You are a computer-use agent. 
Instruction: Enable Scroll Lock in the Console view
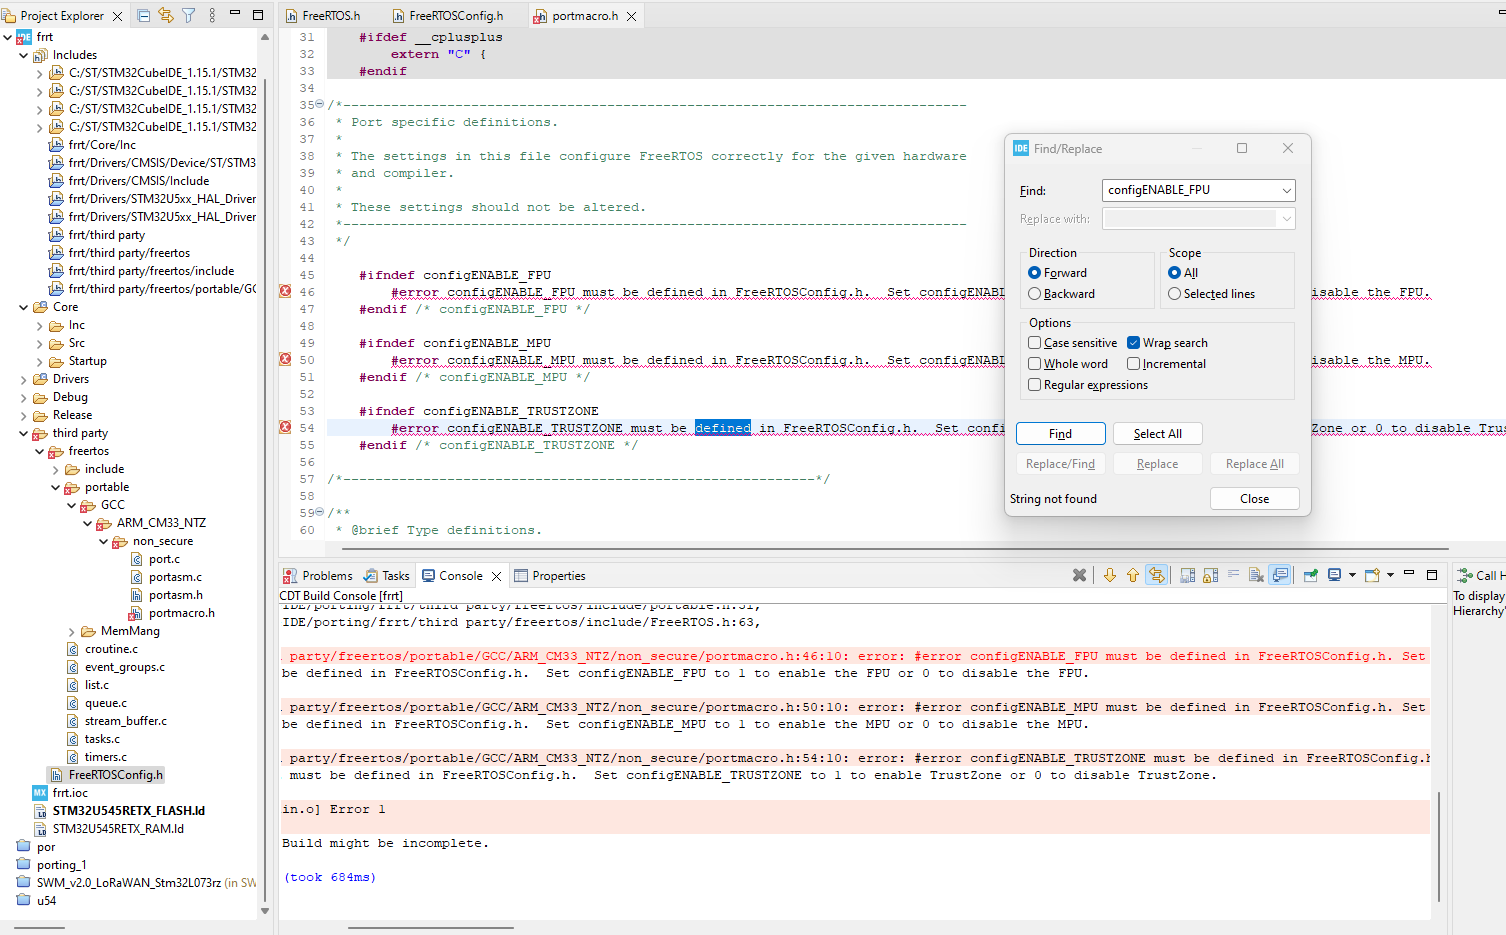(1210, 575)
